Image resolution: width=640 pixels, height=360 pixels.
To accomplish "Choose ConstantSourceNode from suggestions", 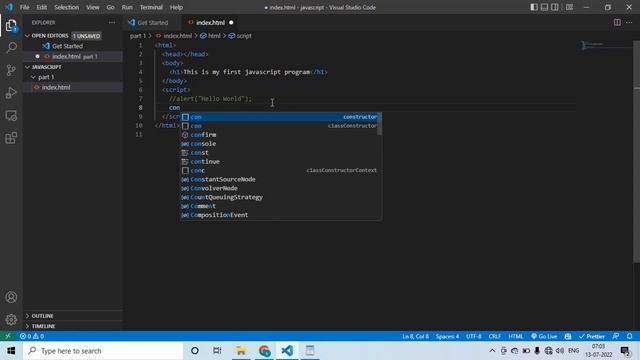I will [x=279, y=180].
